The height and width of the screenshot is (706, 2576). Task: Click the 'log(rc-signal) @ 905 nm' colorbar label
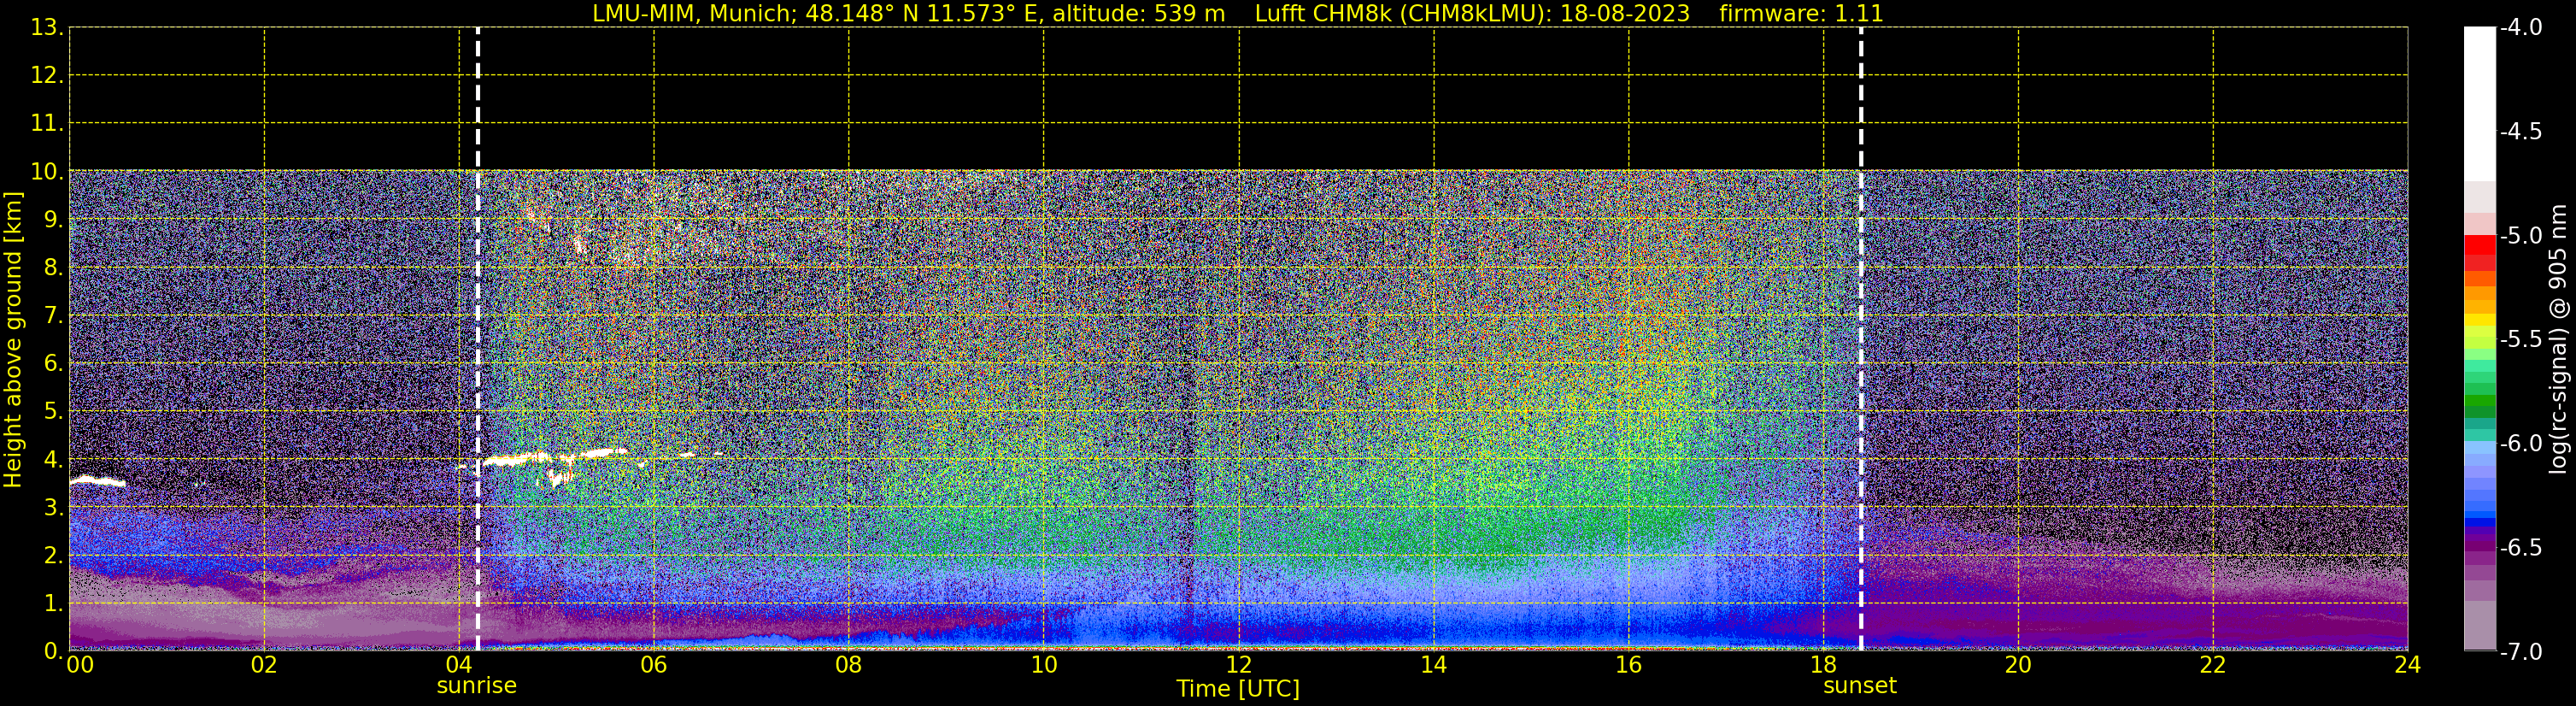coord(2558,339)
